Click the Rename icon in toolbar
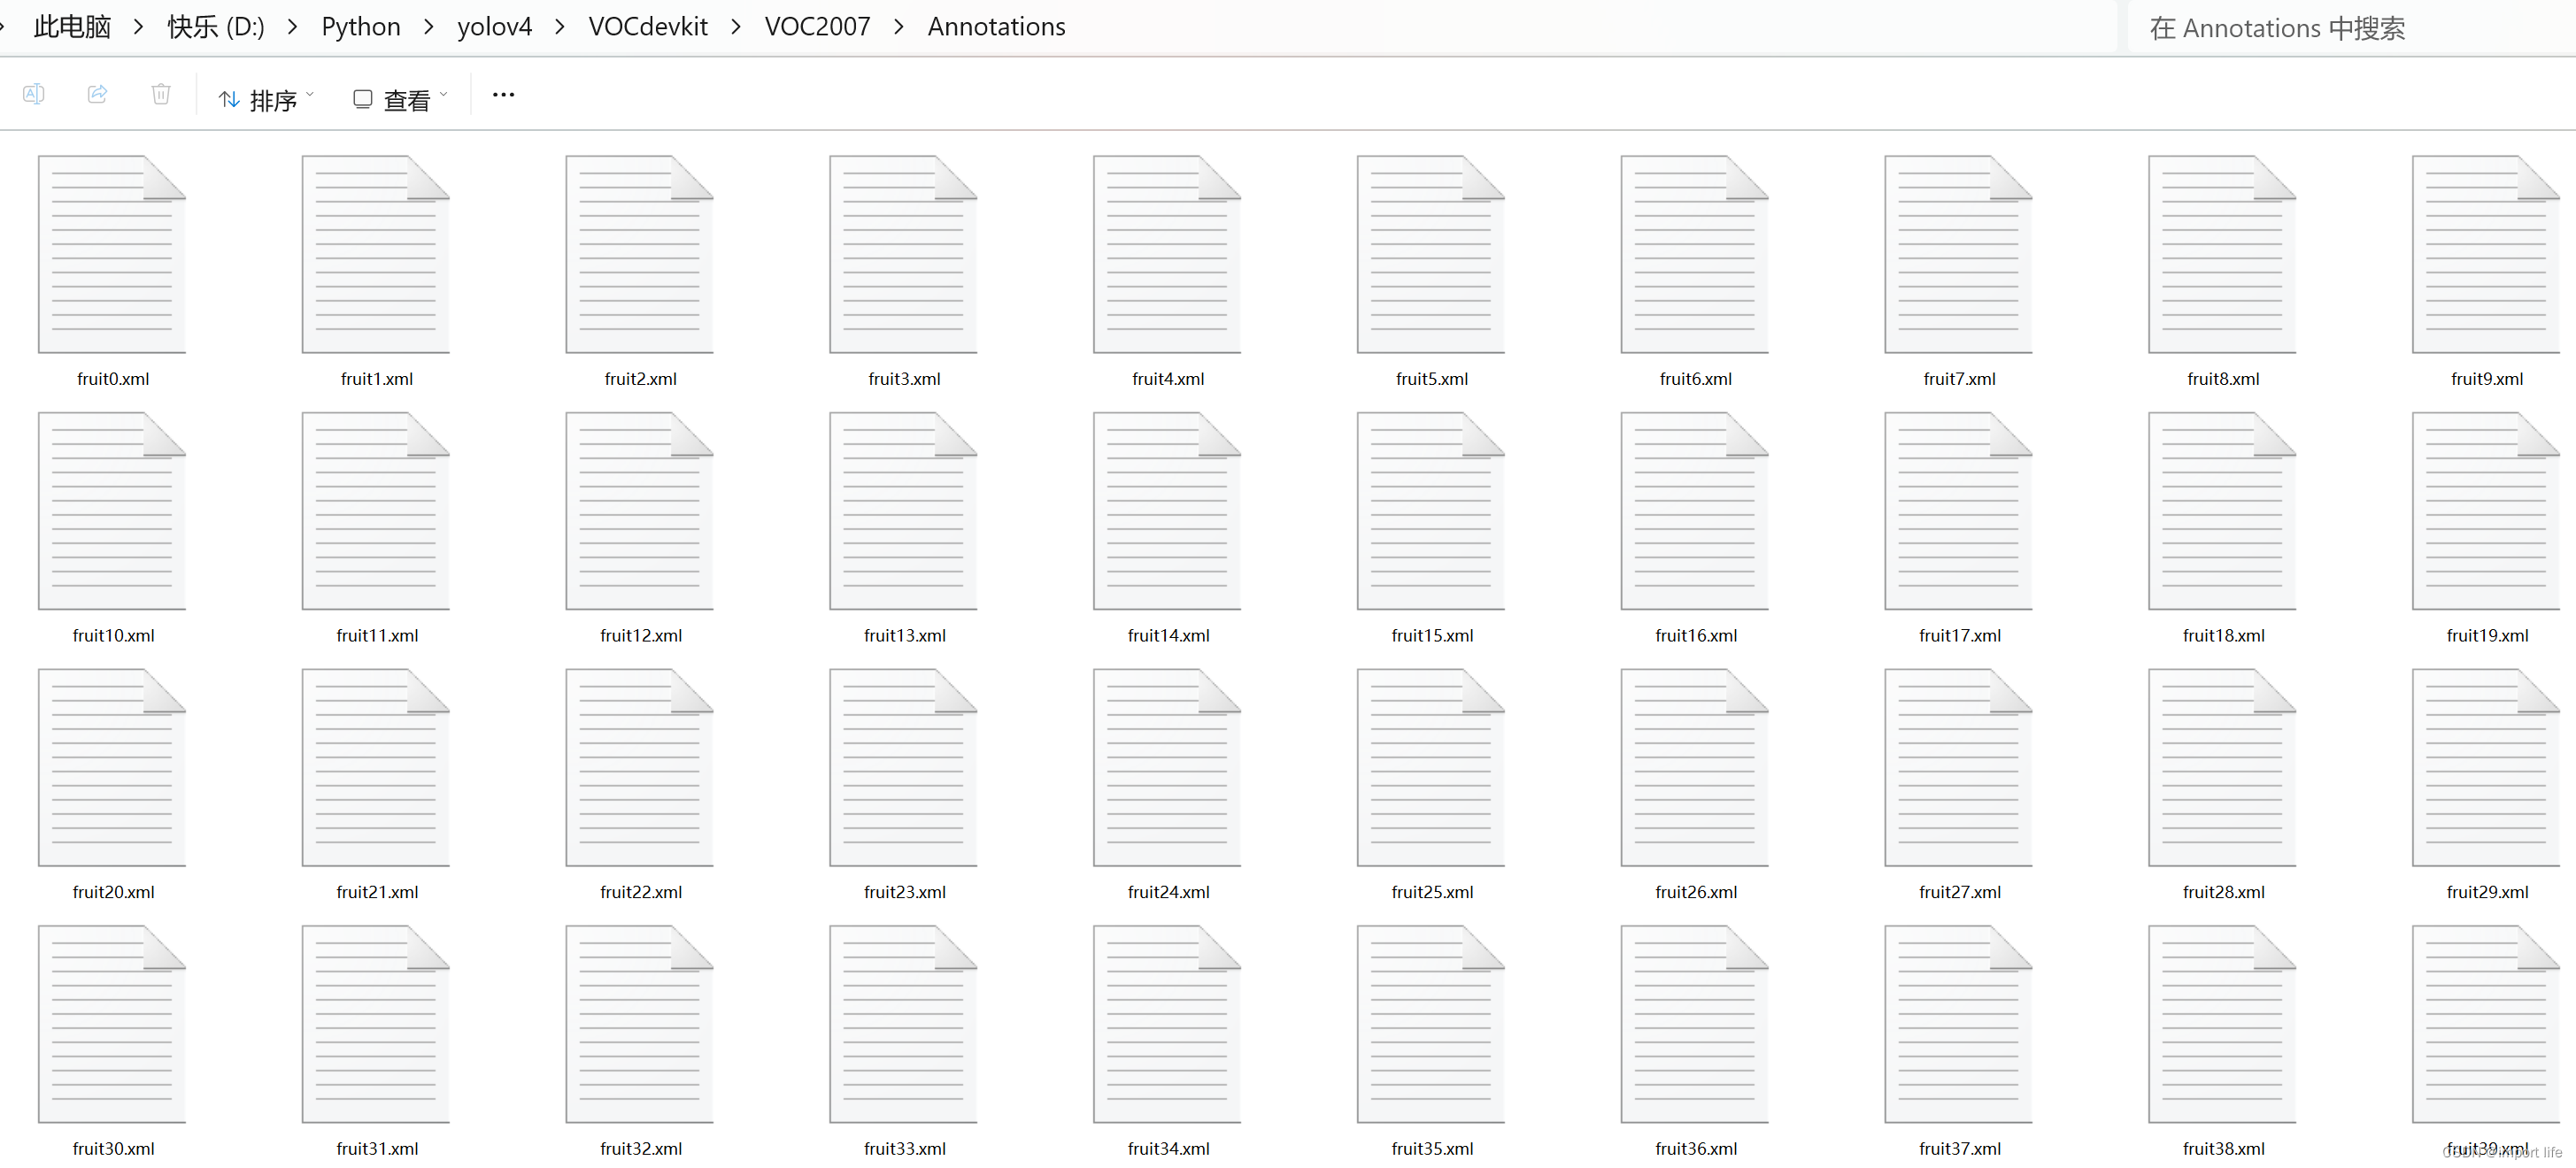The image size is (2576, 1168). coord(34,94)
